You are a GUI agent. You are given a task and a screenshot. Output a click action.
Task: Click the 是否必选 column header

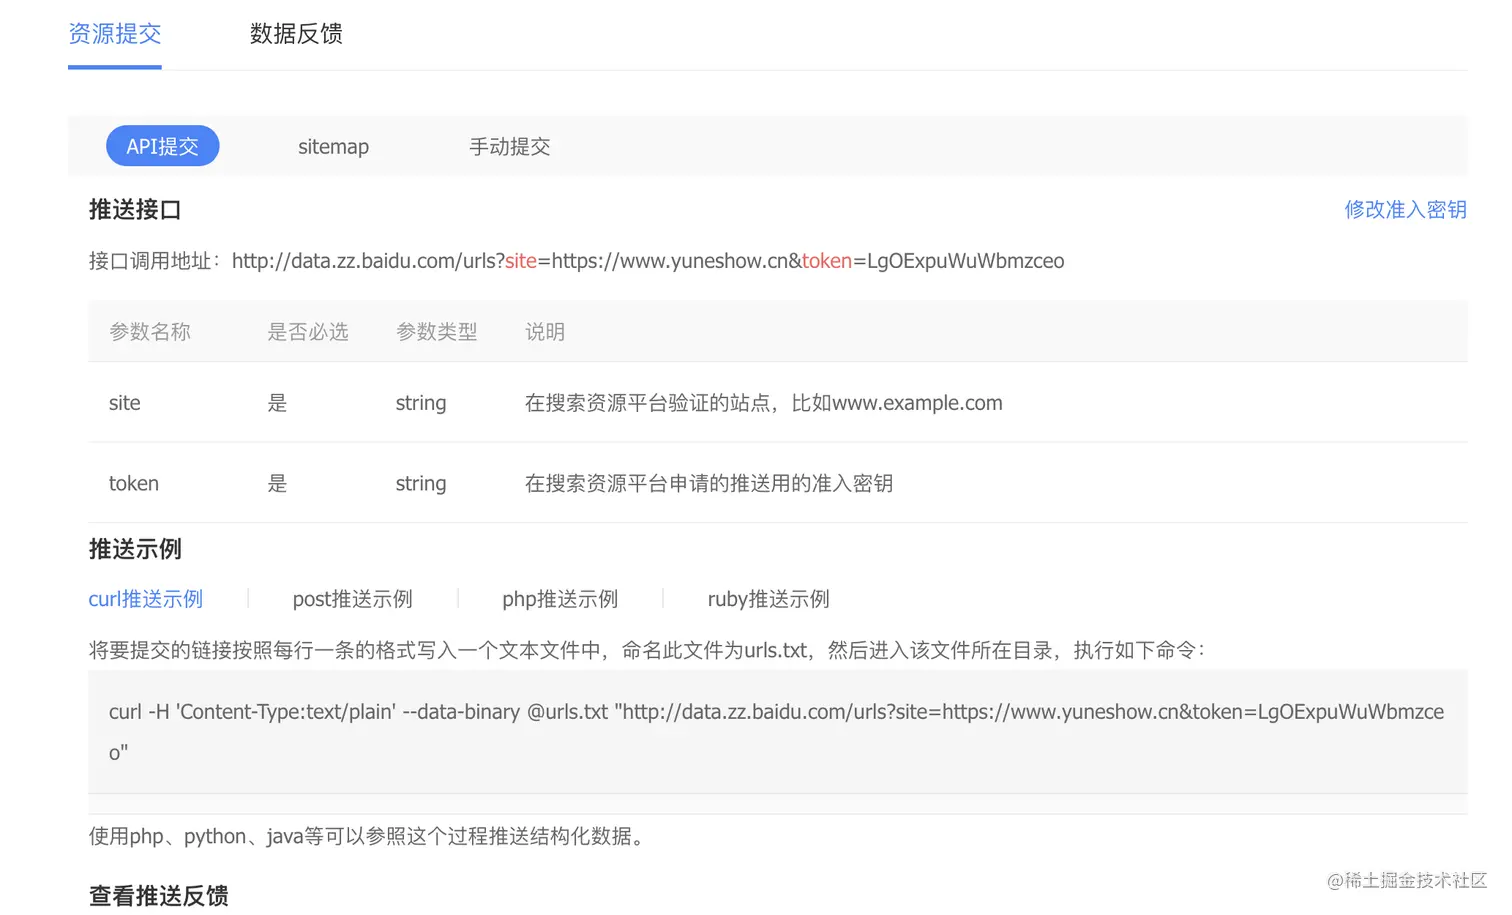point(308,332)
